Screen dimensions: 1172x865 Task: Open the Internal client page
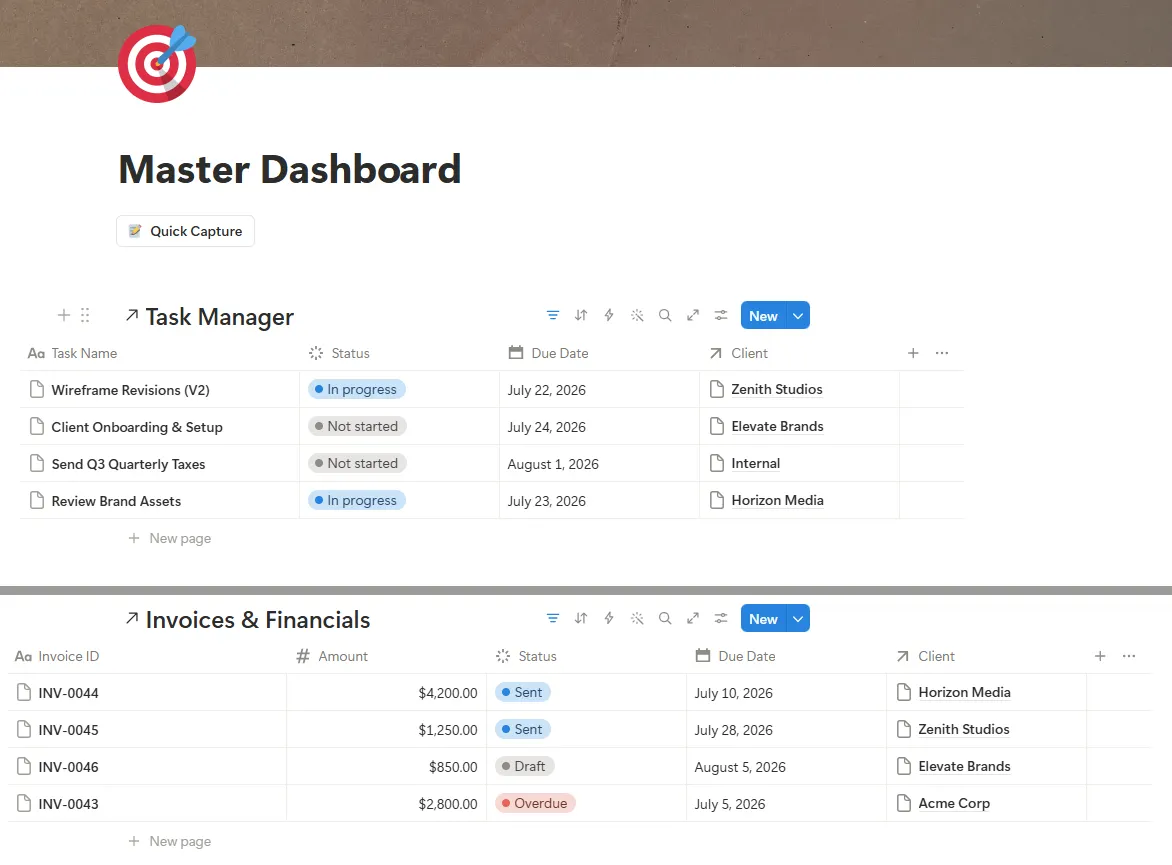tap(756, 464)
